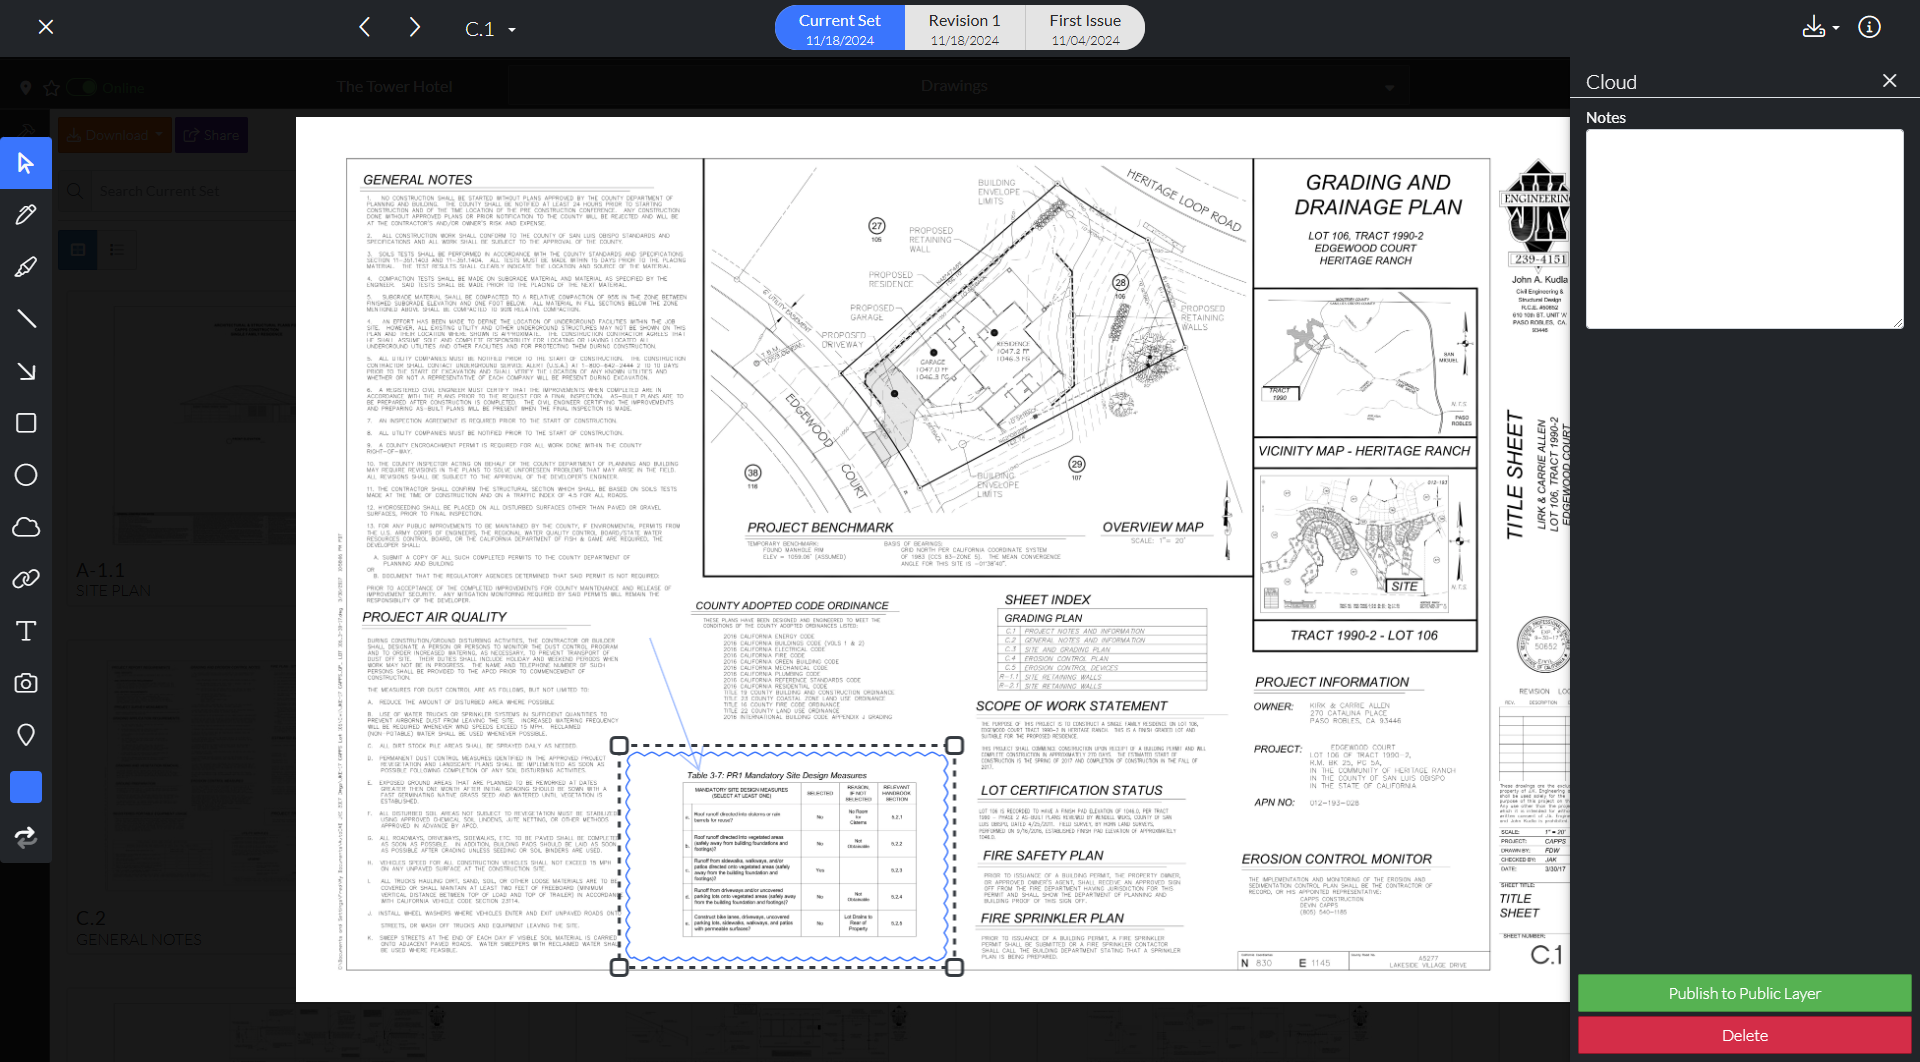Click the GRADING AND DRAINAGE PLAN title
This screenshot has width=1920, height=1062.
(x=1378, y=195)
